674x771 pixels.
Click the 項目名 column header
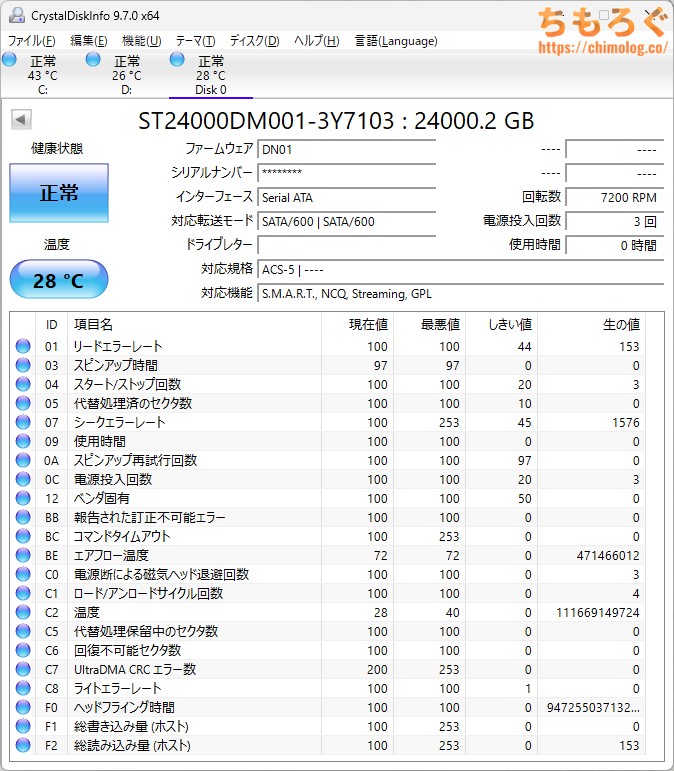pyautogui.click(x=194, y=325)
